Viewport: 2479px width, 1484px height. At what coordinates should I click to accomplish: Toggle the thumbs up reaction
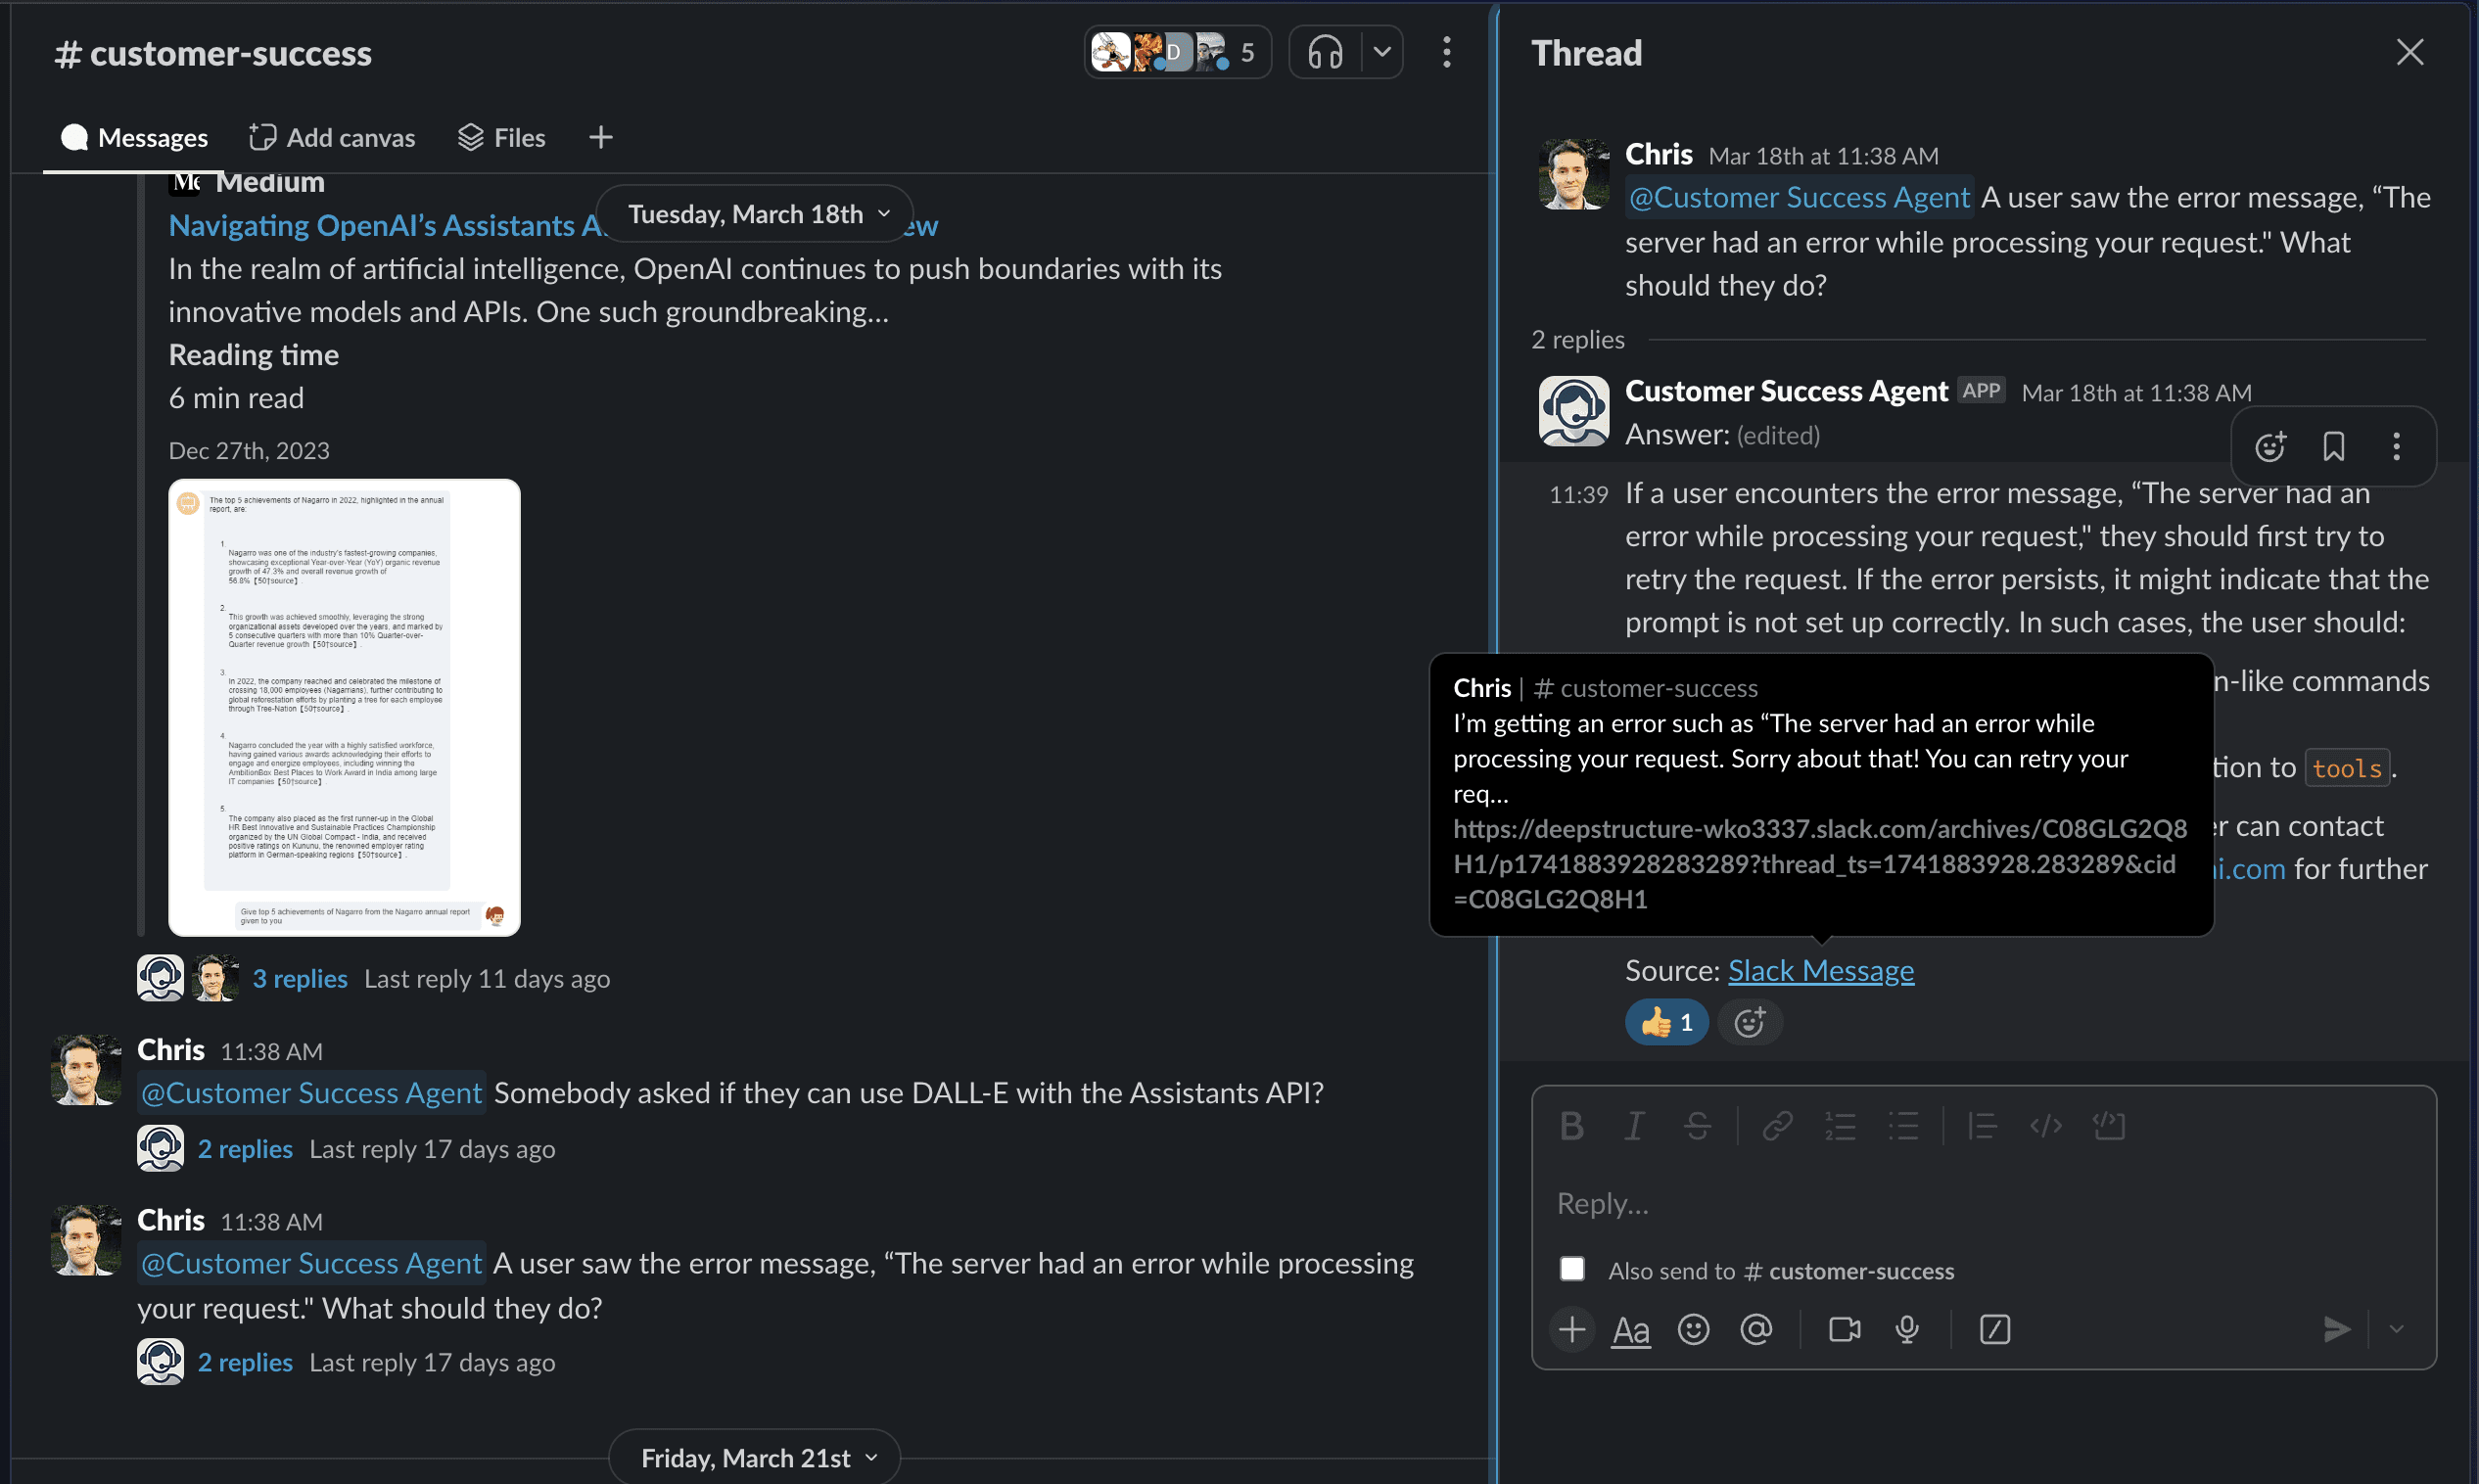click(1667, 1023)
